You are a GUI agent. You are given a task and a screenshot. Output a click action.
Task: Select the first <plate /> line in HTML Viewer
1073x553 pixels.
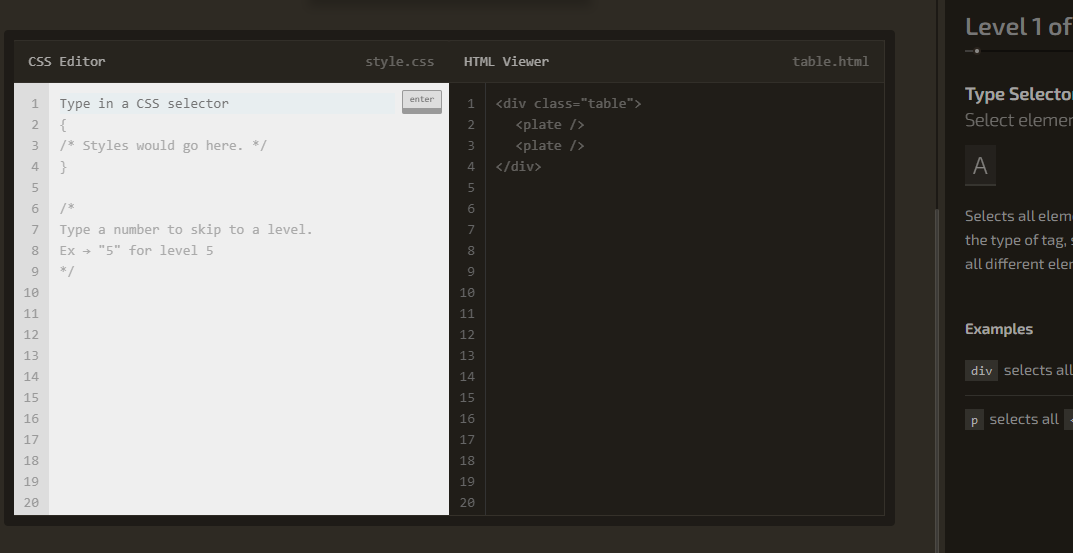point(550,125)
